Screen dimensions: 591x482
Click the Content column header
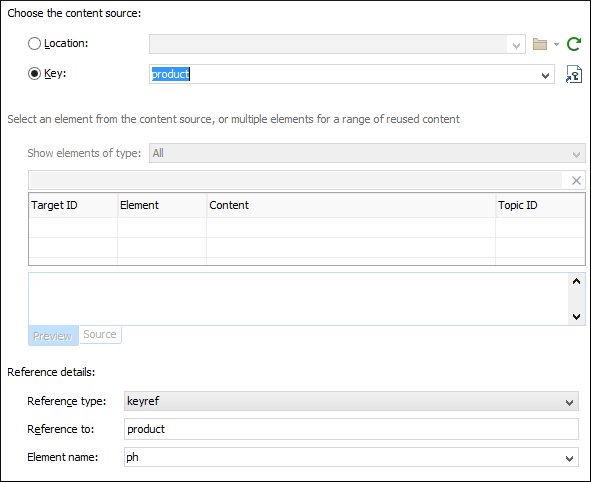[x=351, y=205]
